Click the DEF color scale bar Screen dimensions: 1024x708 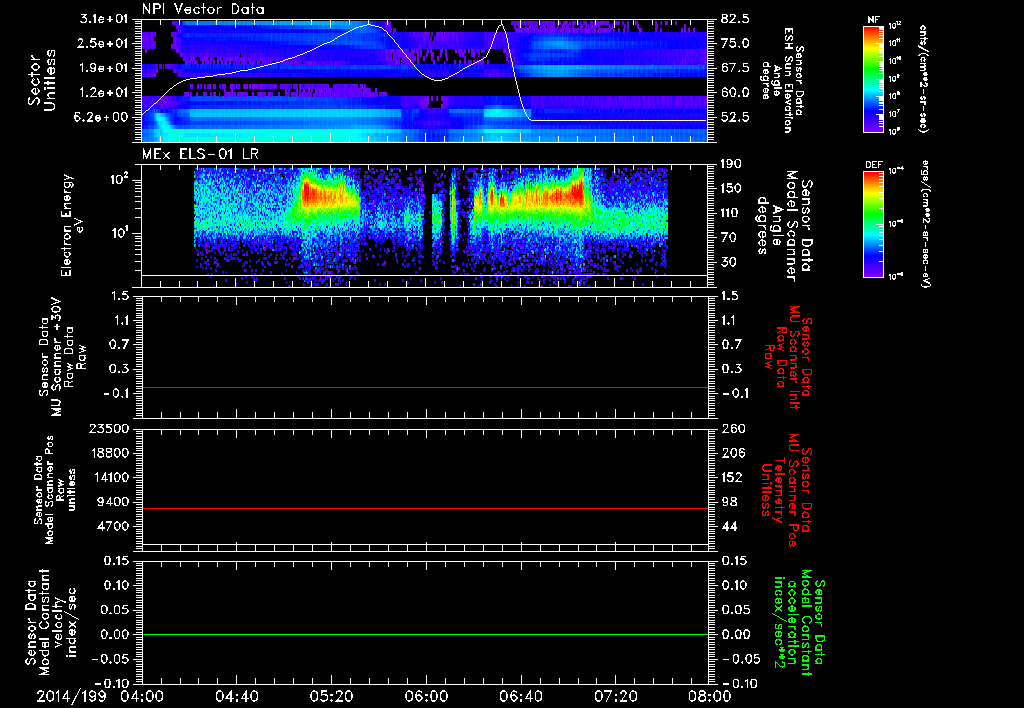873,224
